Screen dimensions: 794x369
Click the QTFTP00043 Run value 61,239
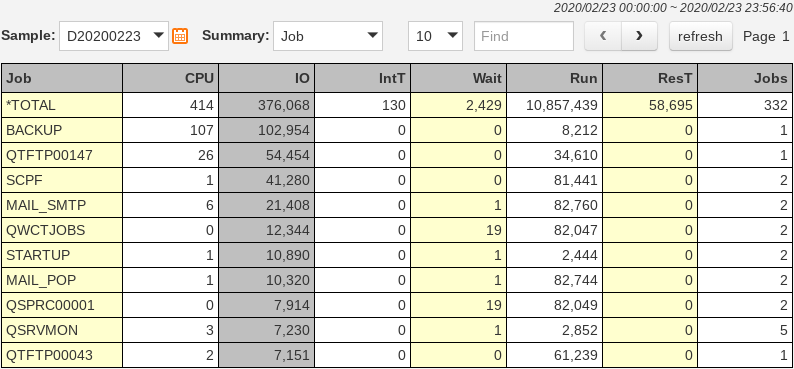click(x=576, y=355)
